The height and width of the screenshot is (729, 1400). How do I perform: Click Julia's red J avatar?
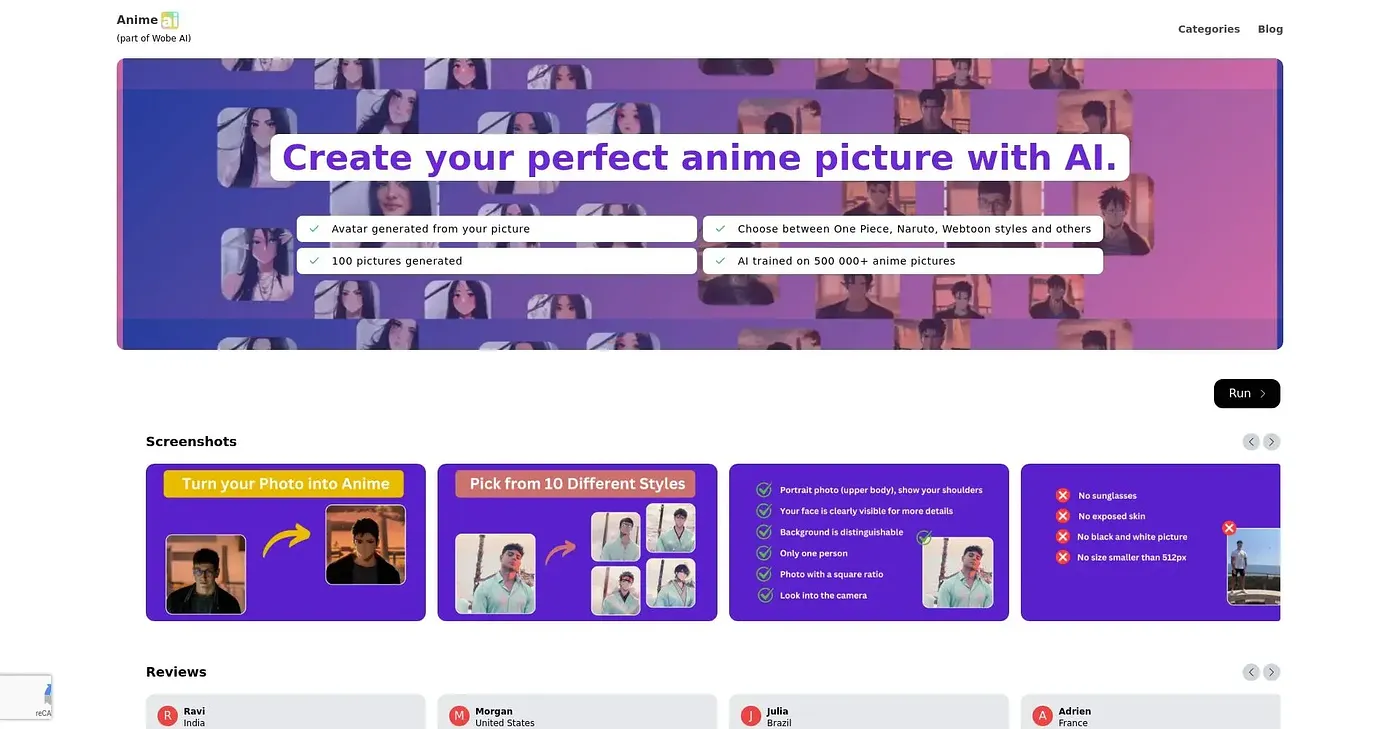point(751,716)
